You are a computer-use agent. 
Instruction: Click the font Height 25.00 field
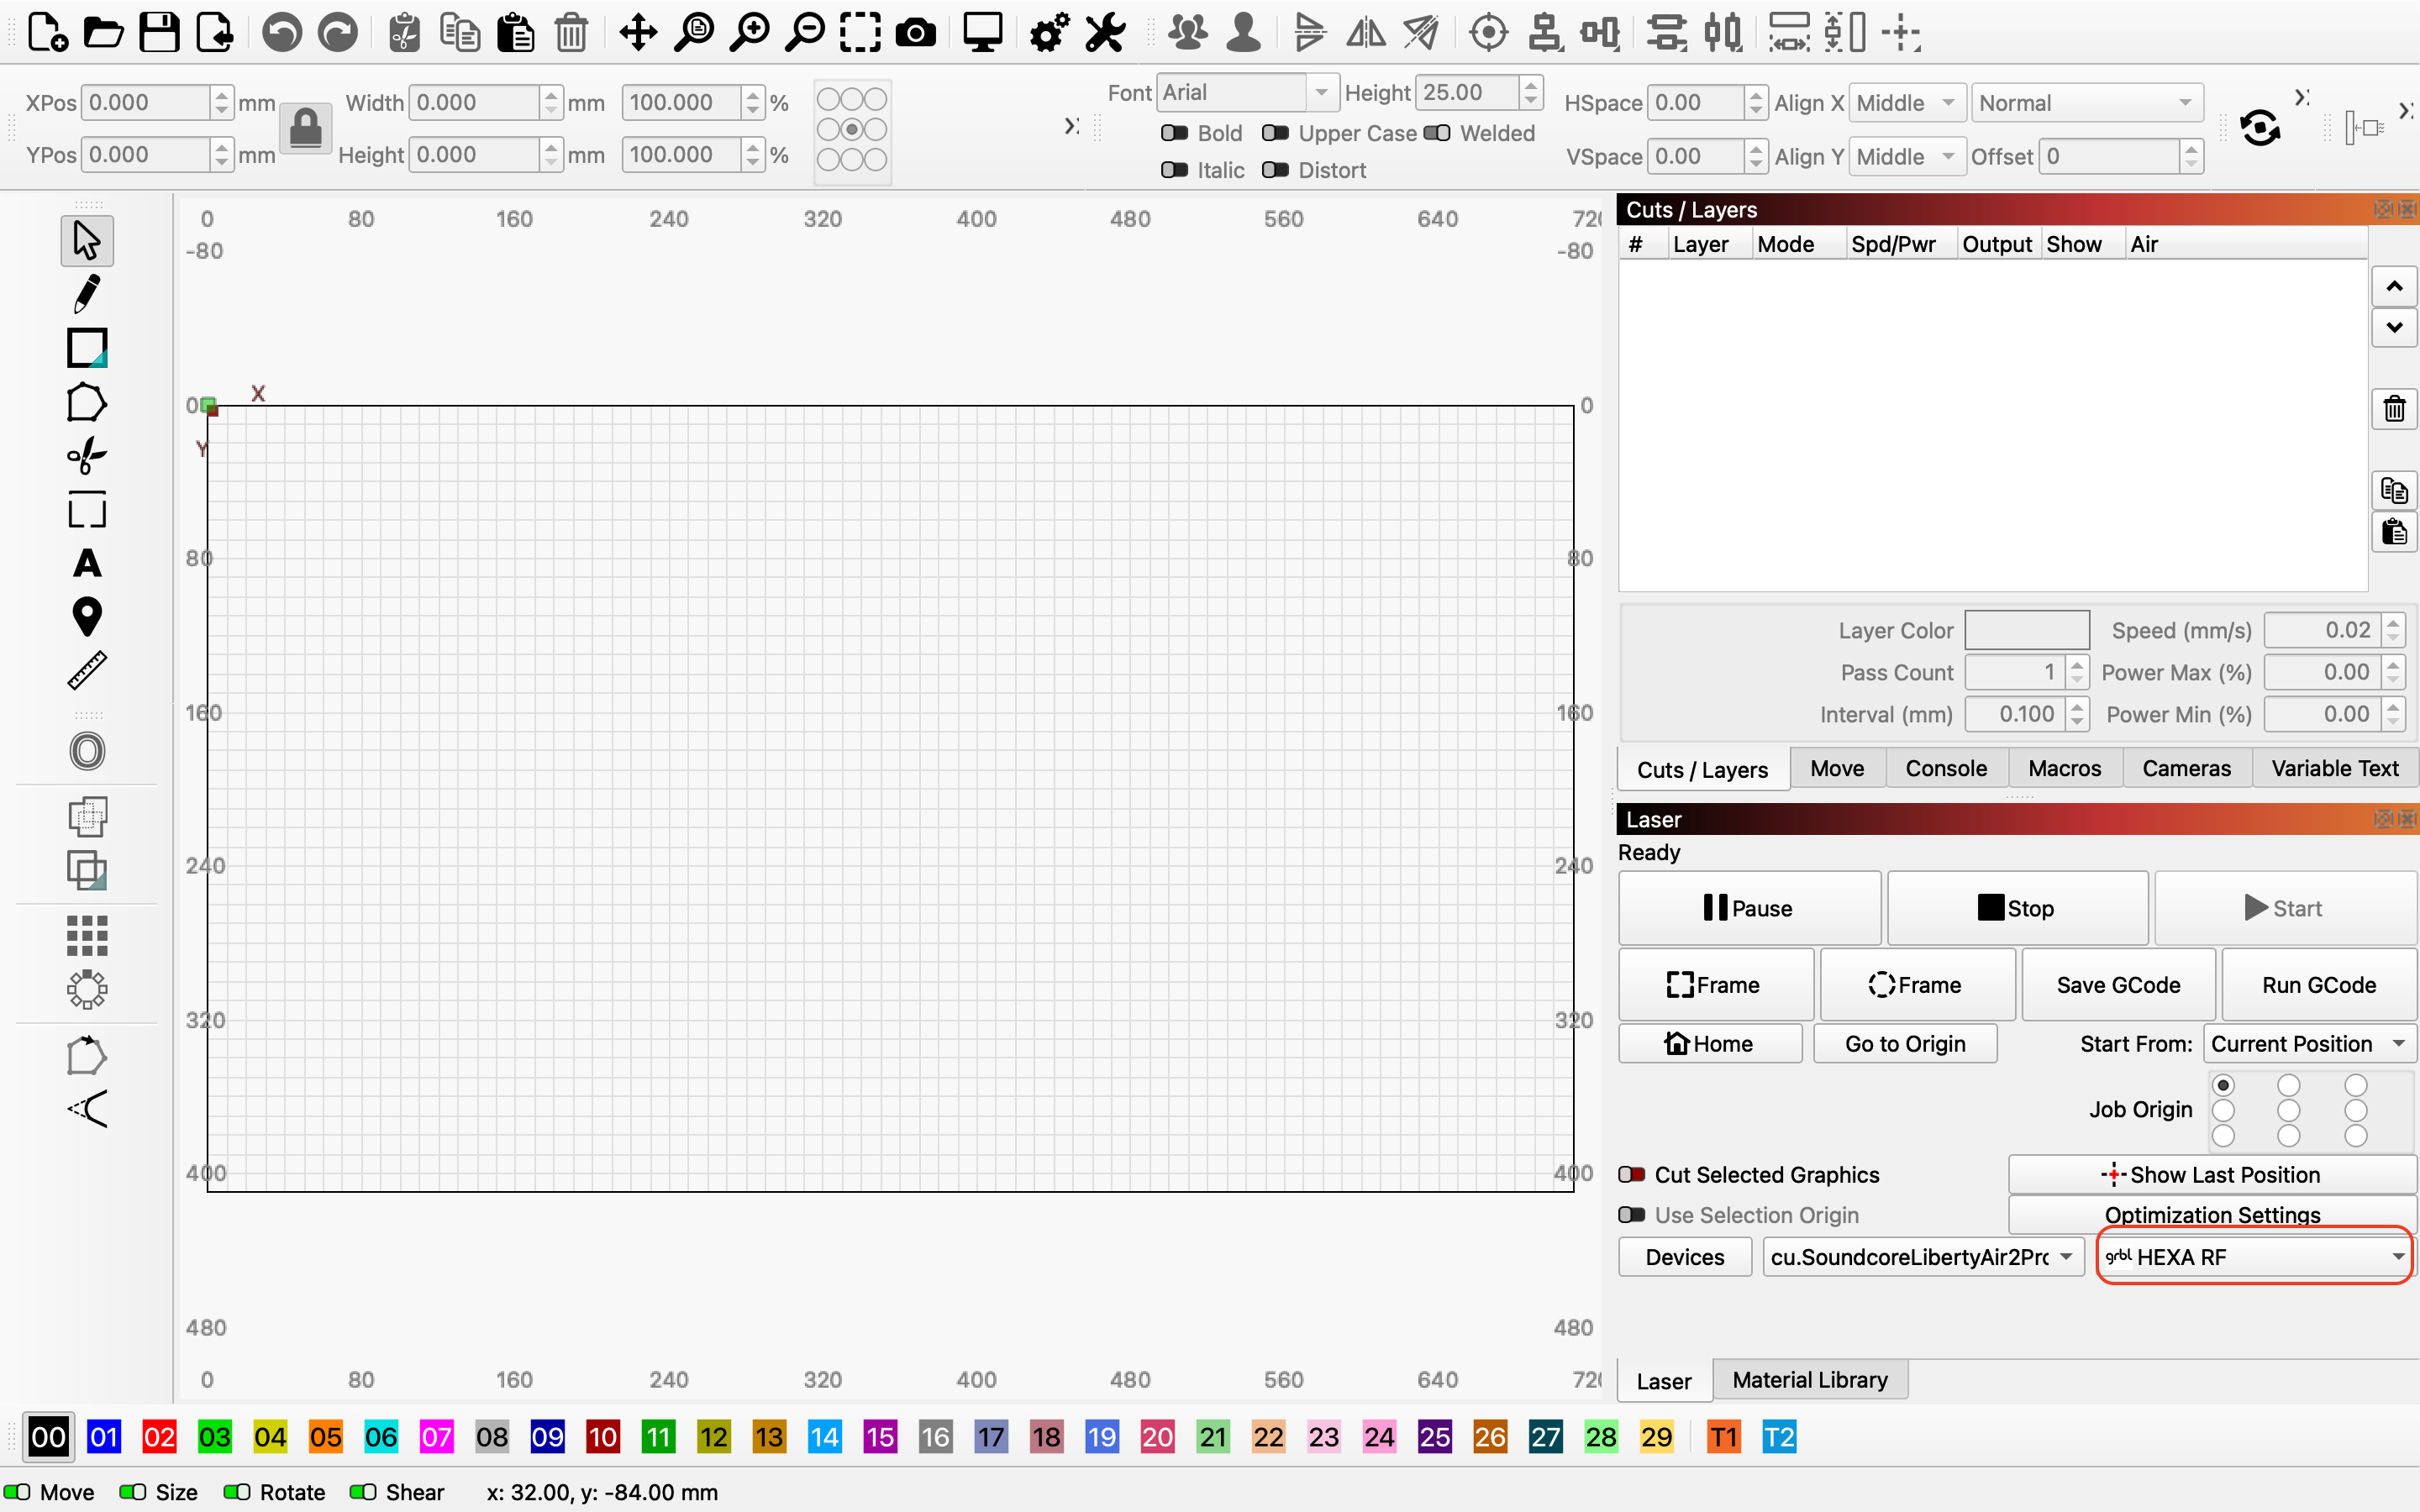1469,92
